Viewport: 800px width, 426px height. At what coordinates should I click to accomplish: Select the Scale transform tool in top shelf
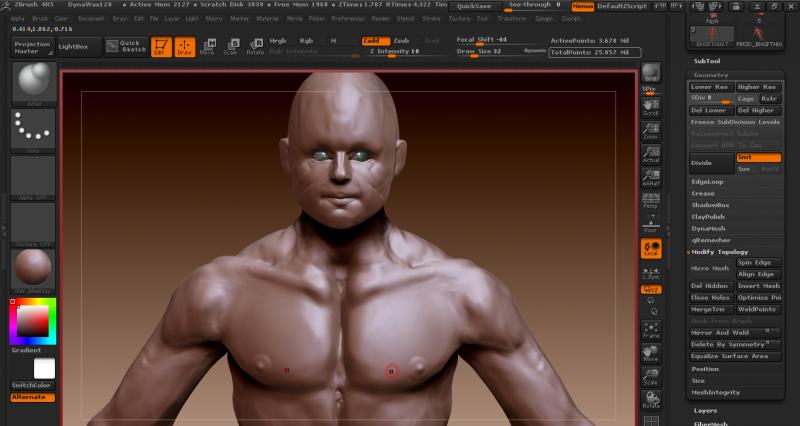coord(231,47)
